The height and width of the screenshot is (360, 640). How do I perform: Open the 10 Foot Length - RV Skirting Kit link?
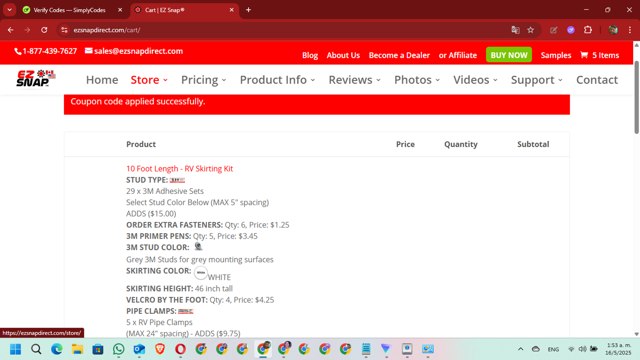[x=179, y=169]
